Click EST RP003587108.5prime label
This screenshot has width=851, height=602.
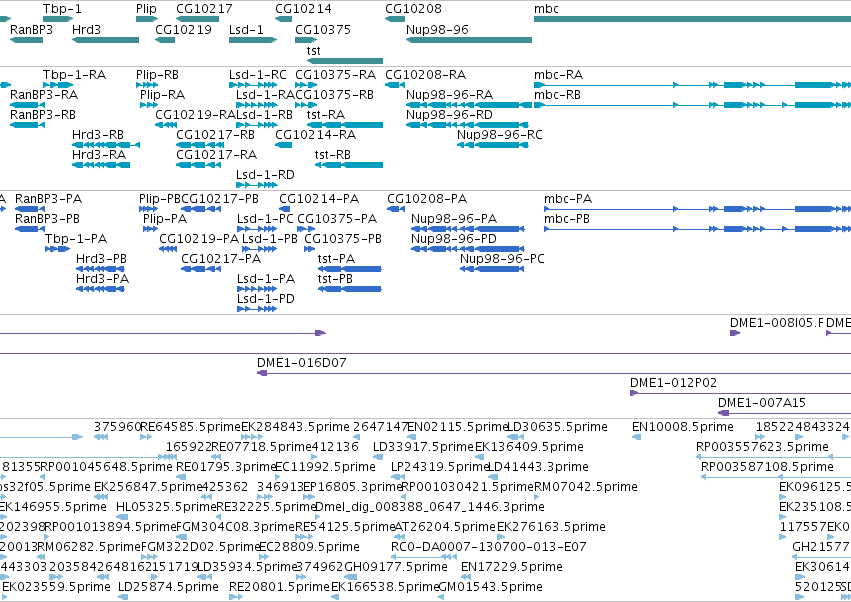click(x=767, y=467)
